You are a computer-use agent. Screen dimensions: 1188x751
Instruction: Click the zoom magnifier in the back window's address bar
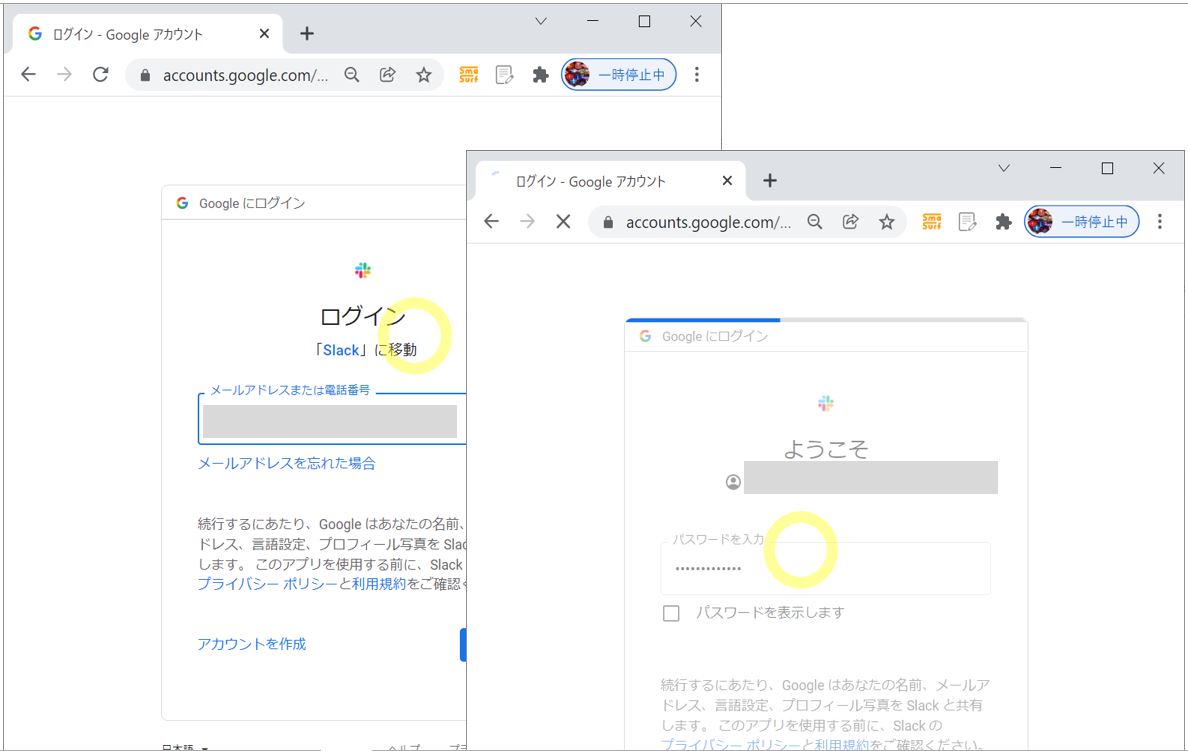click(351, 74)
